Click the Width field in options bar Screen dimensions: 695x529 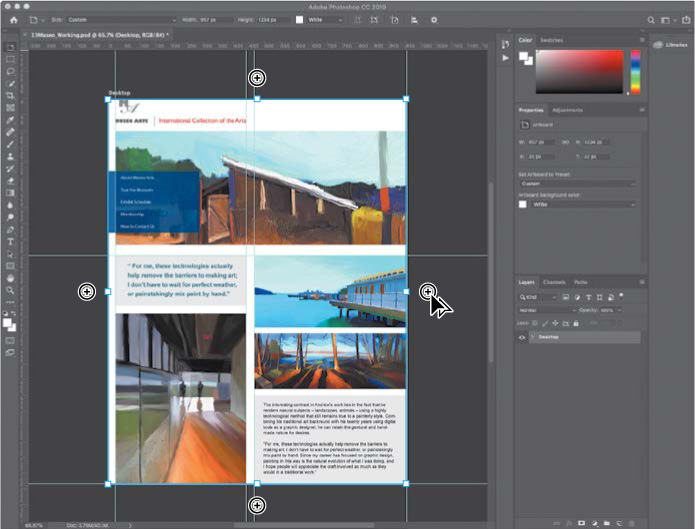[x=215, y=19]
